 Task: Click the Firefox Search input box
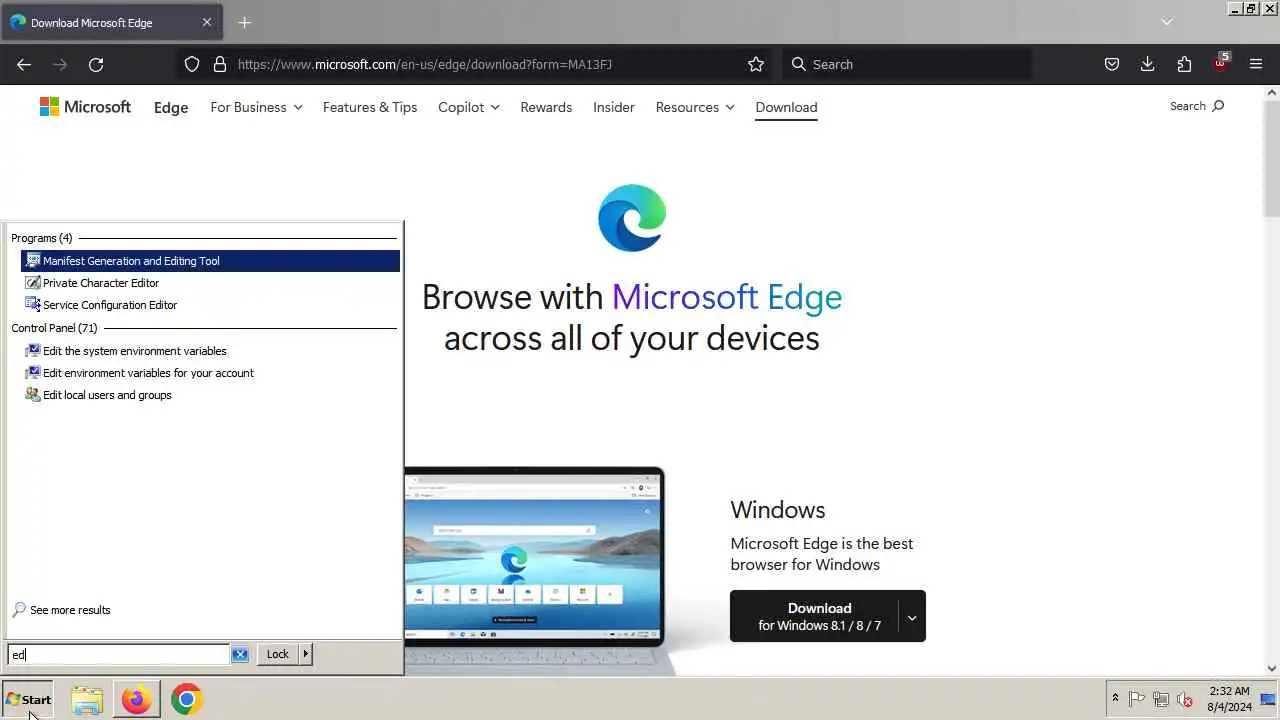(x=906, y=64)
